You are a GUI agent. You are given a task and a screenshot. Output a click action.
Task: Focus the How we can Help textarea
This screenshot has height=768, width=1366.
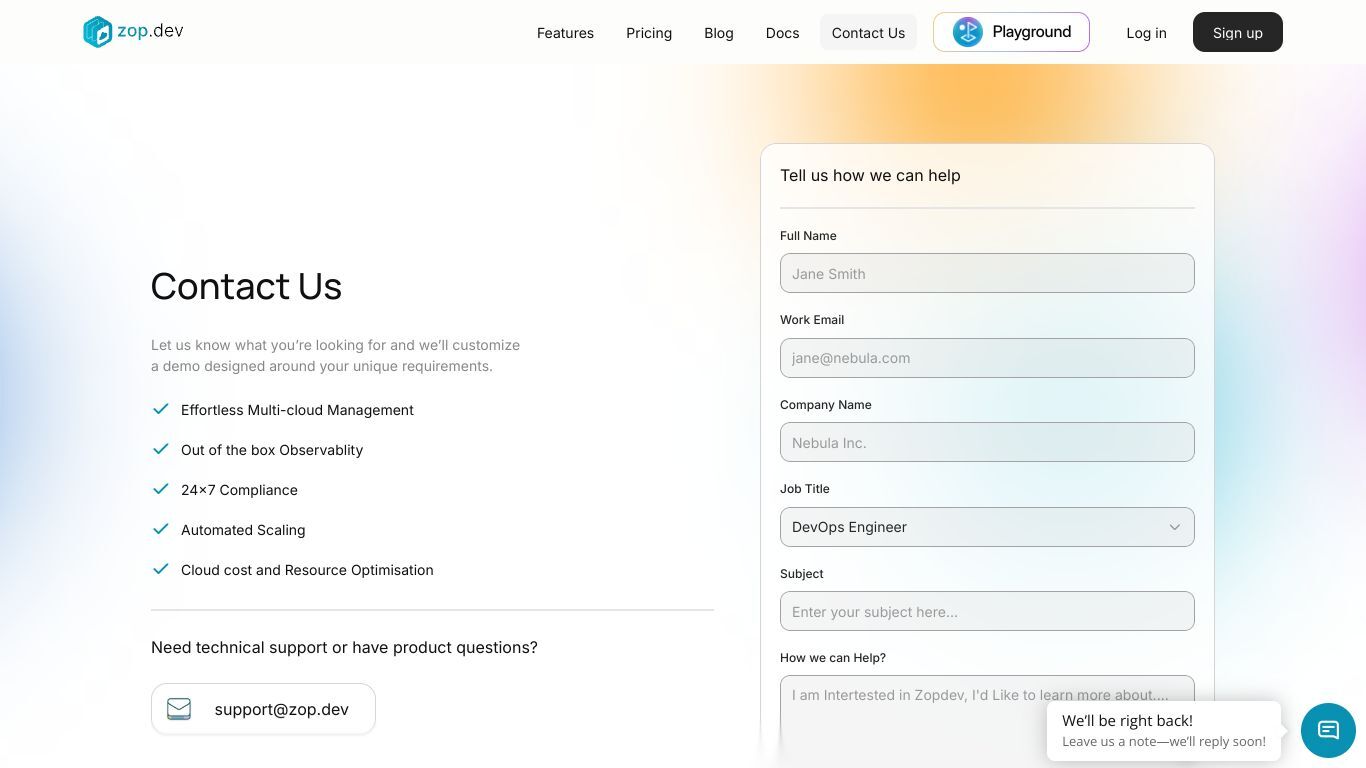(987, 721)
